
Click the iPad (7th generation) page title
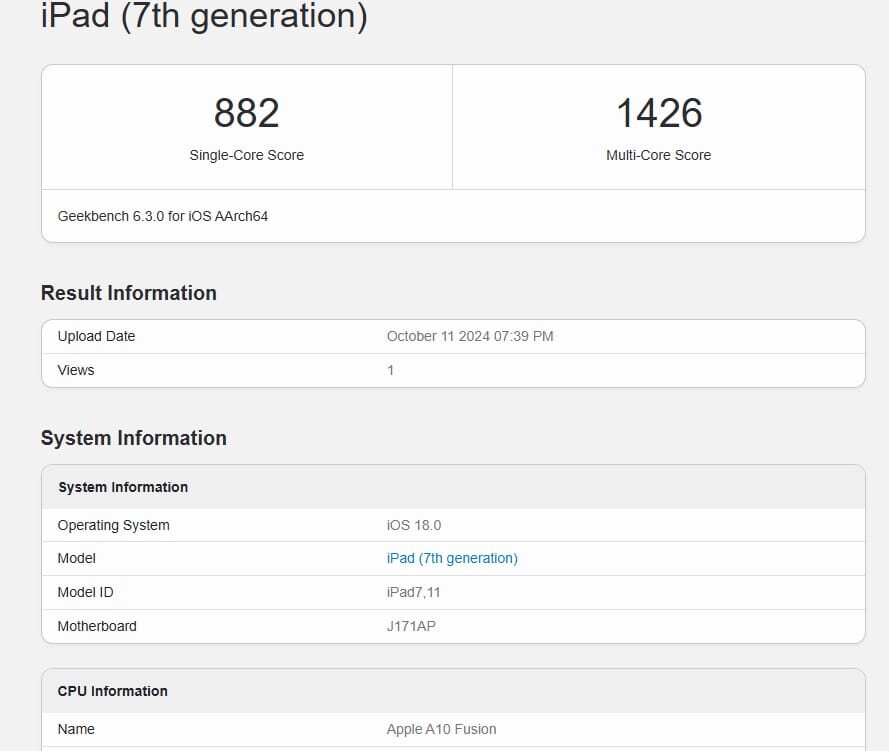click(x=204, y=16)
